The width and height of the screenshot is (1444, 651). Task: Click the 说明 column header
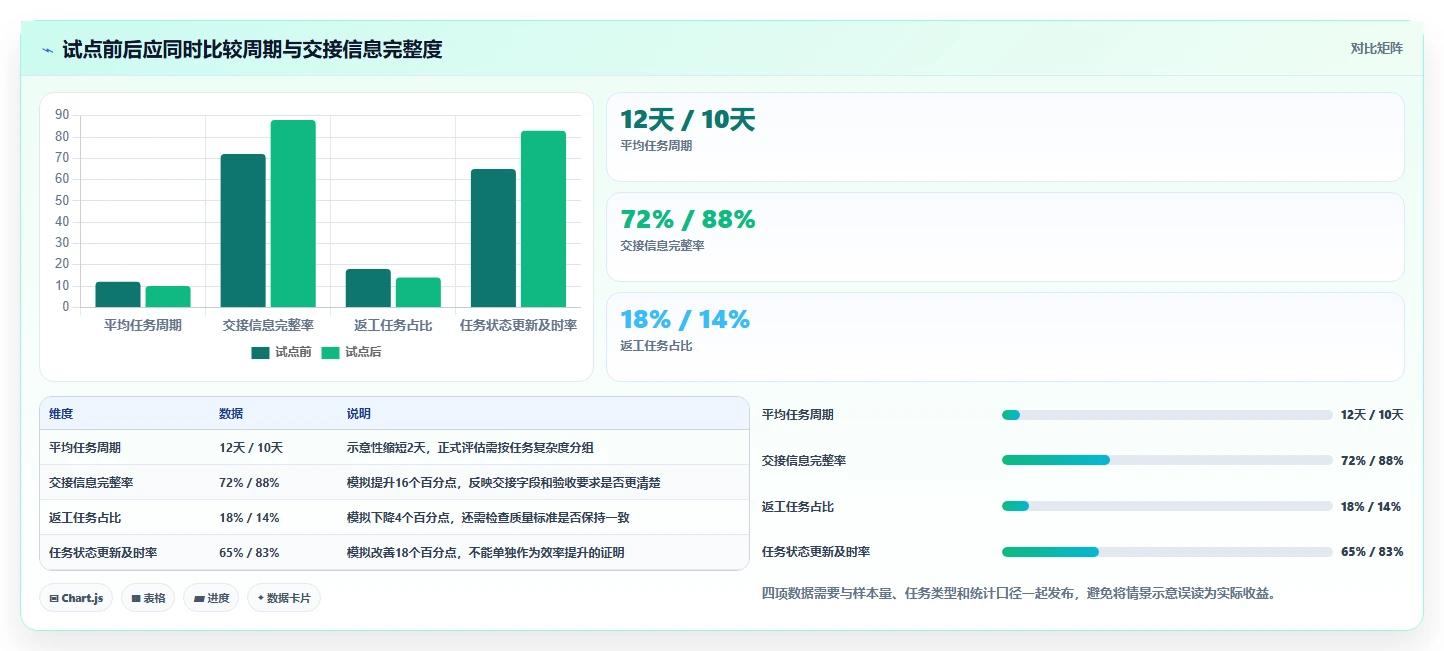pyautogui.click(x=359, y=414)
